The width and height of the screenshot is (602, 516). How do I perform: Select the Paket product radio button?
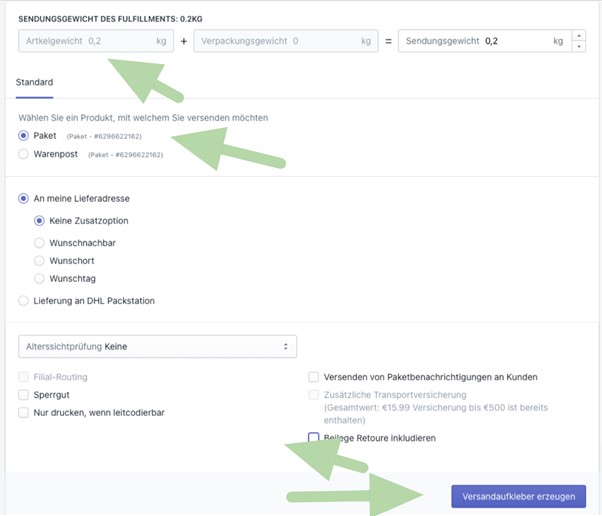coord(23,136)
